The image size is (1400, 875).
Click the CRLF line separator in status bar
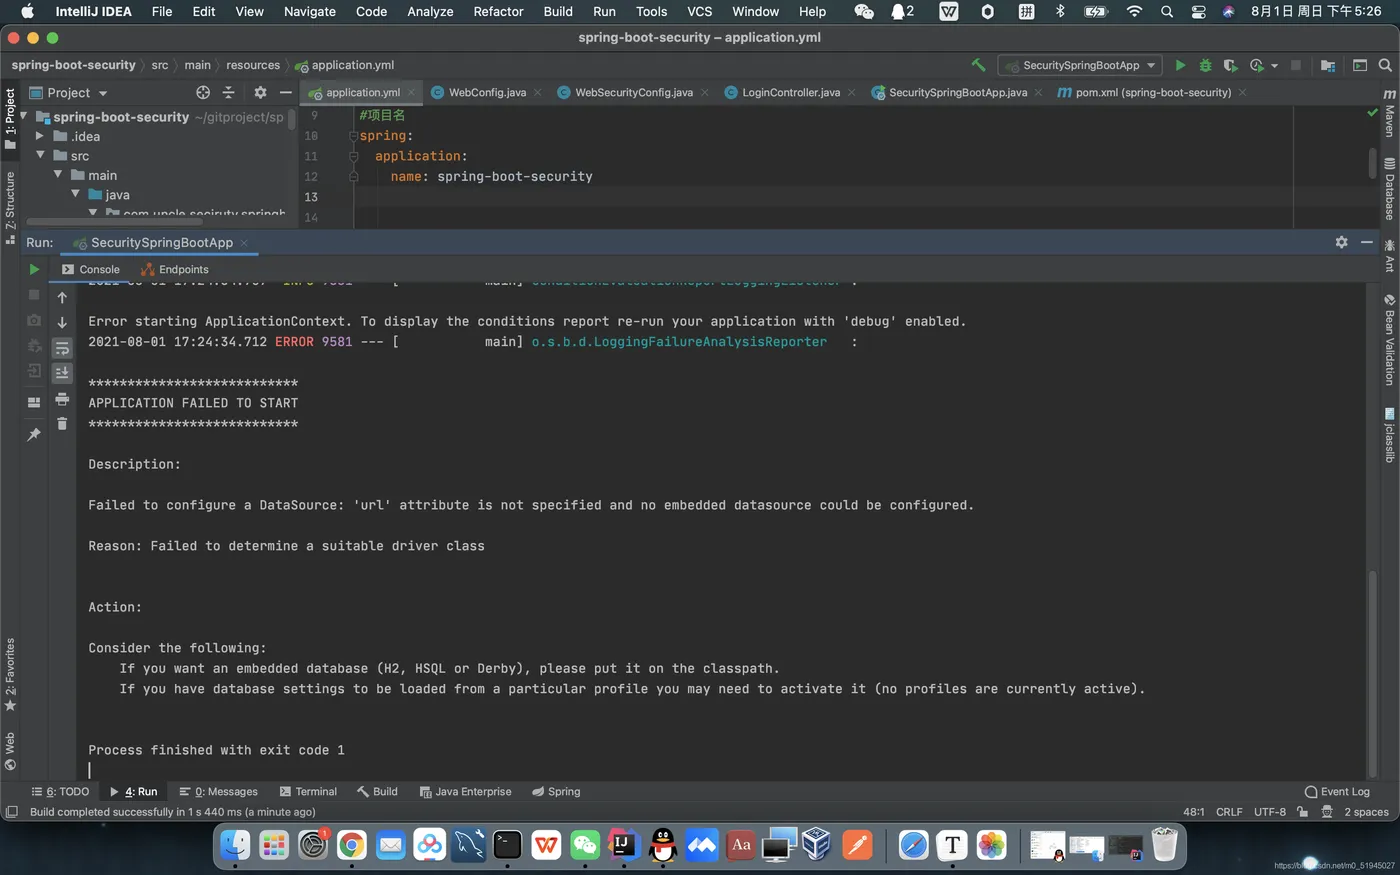(x=1229, y=812)
